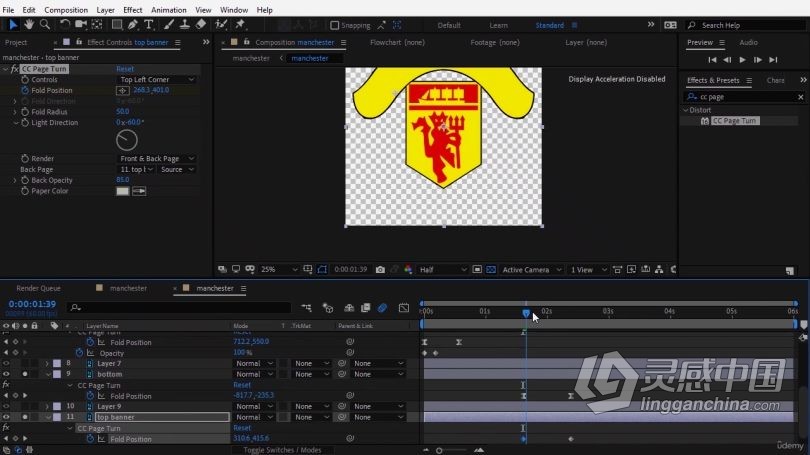Expand Layer 7 in the timeline
Image resolution: width=810 pixels, height=455 pixels.
click(x=47, y=364)
